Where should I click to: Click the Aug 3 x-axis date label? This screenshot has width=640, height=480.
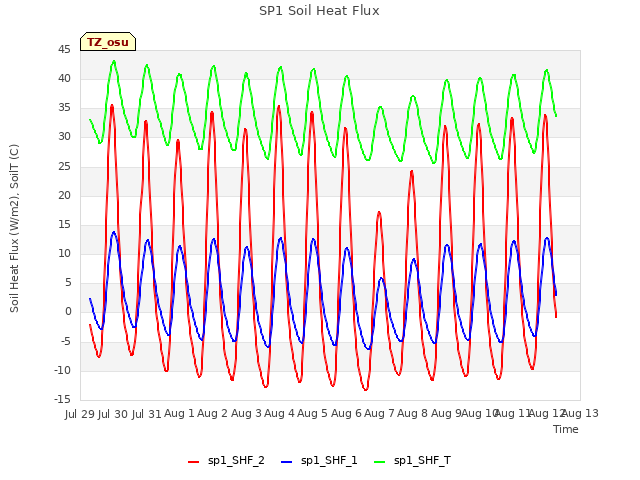(246, 413)
